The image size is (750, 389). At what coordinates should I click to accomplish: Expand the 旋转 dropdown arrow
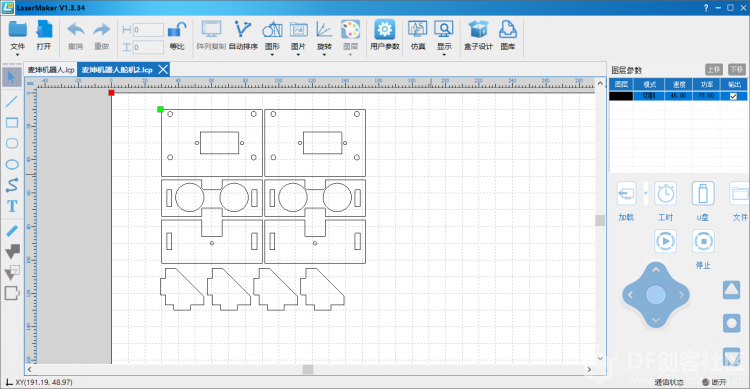coord(324,55)
